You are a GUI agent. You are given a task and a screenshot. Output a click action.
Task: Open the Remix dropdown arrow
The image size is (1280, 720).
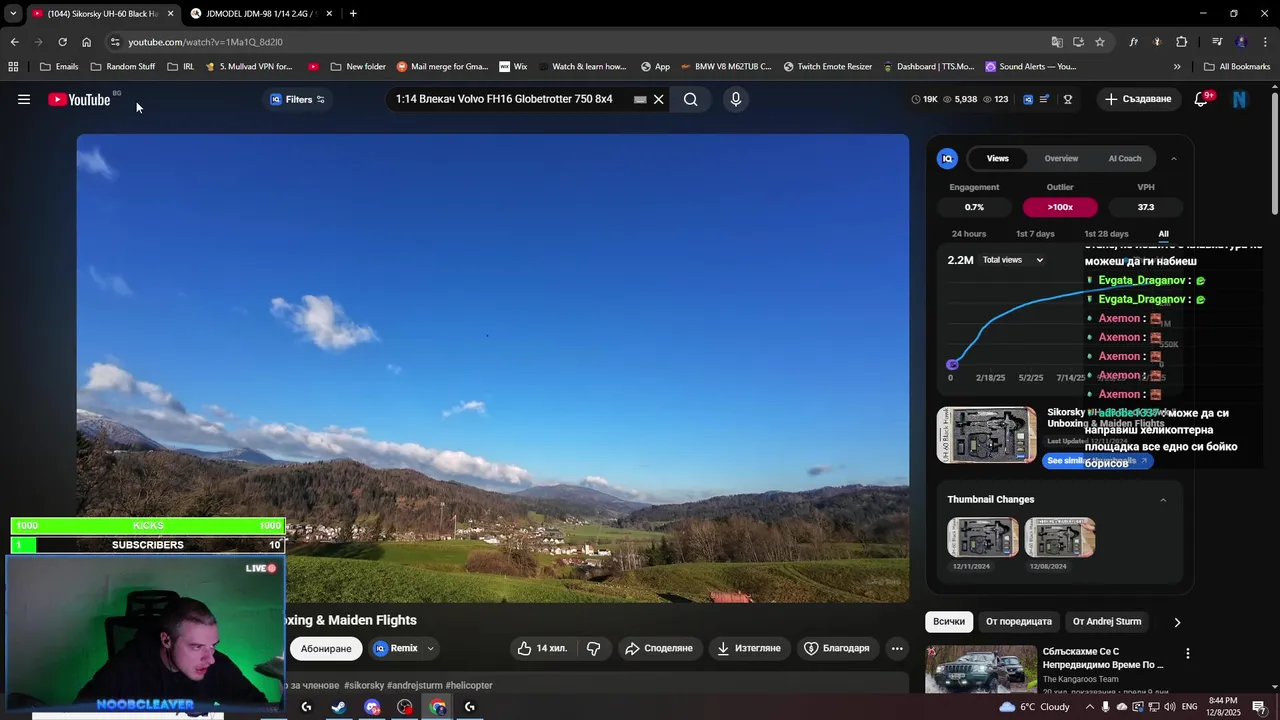pos(431,648)
